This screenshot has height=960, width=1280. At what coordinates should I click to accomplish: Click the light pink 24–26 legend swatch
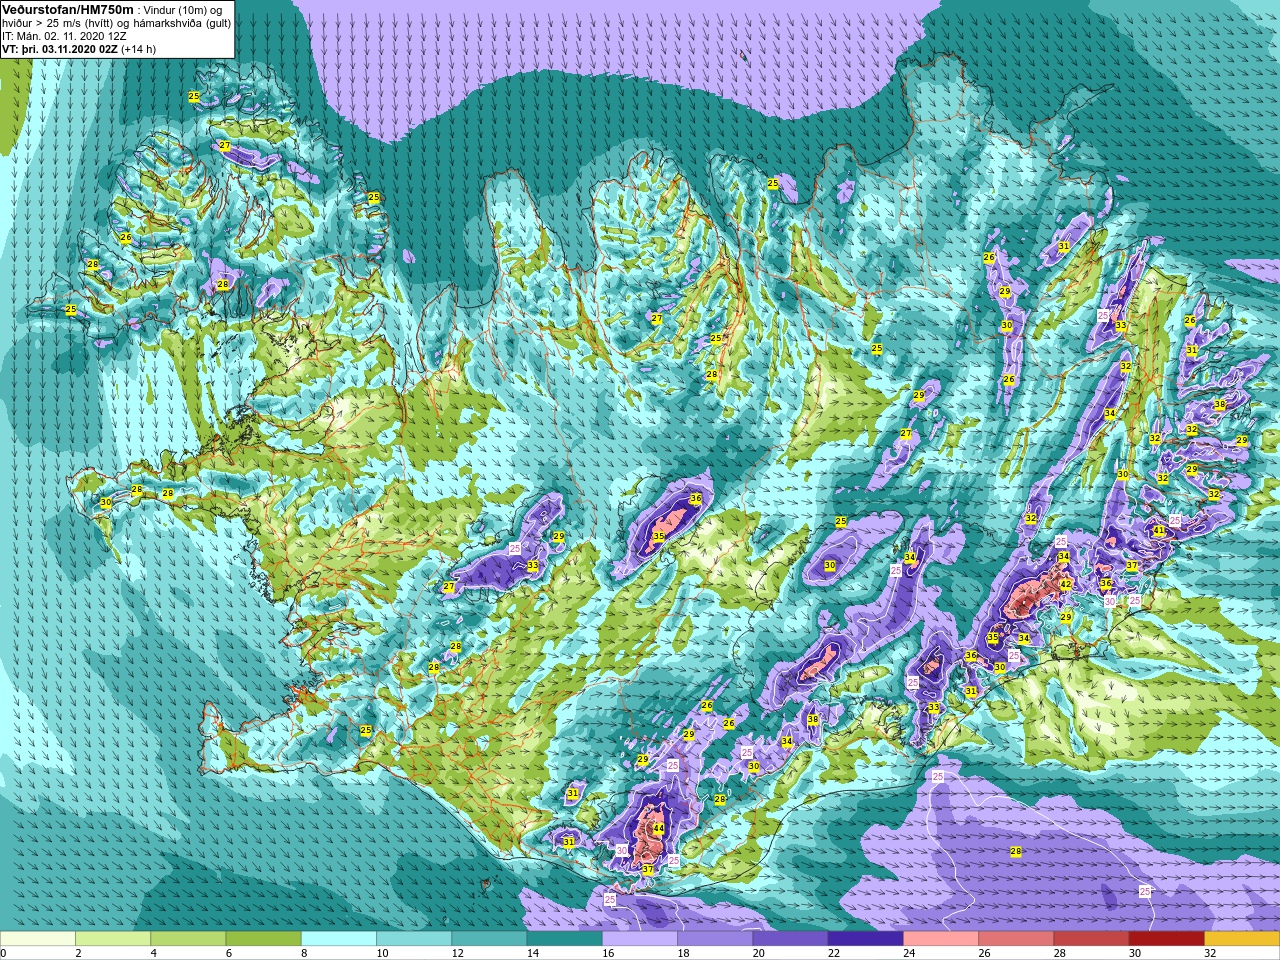pyautogui.click(x=941, y=939)
